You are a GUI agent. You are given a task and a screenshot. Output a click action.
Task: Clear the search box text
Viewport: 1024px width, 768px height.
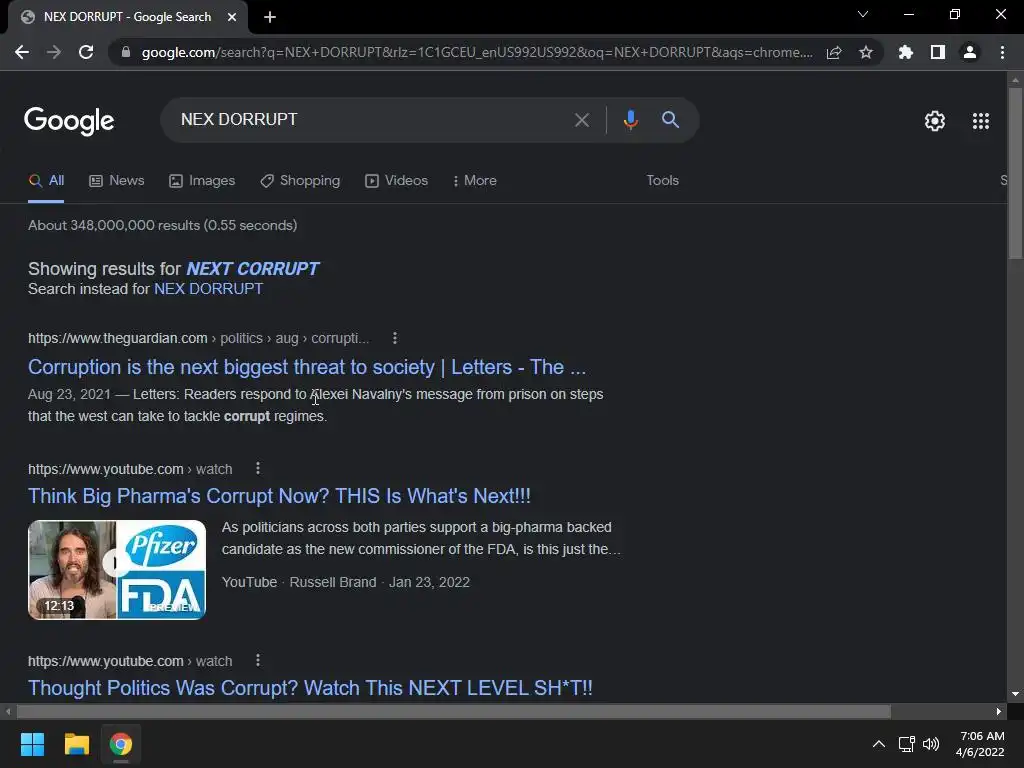coord(581,120)
